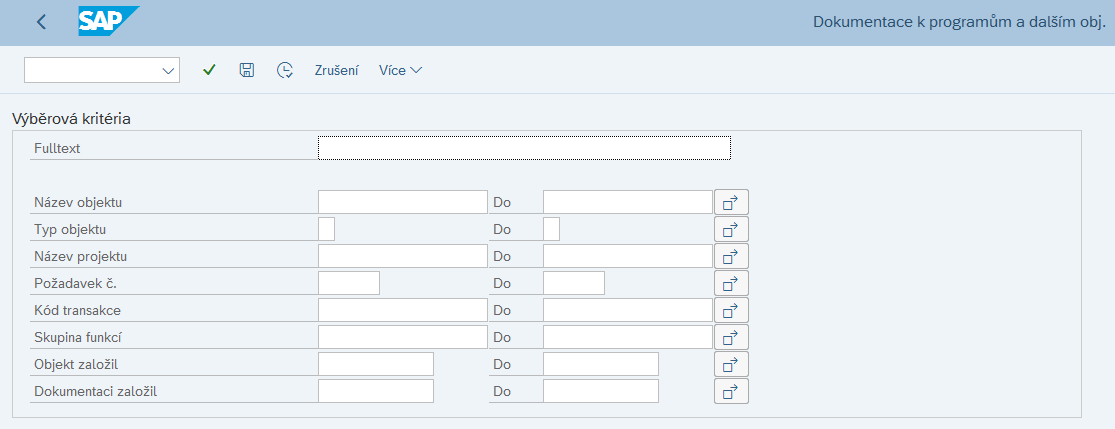Open multiple selection for Typ objektu

click(x=731, y=229)
